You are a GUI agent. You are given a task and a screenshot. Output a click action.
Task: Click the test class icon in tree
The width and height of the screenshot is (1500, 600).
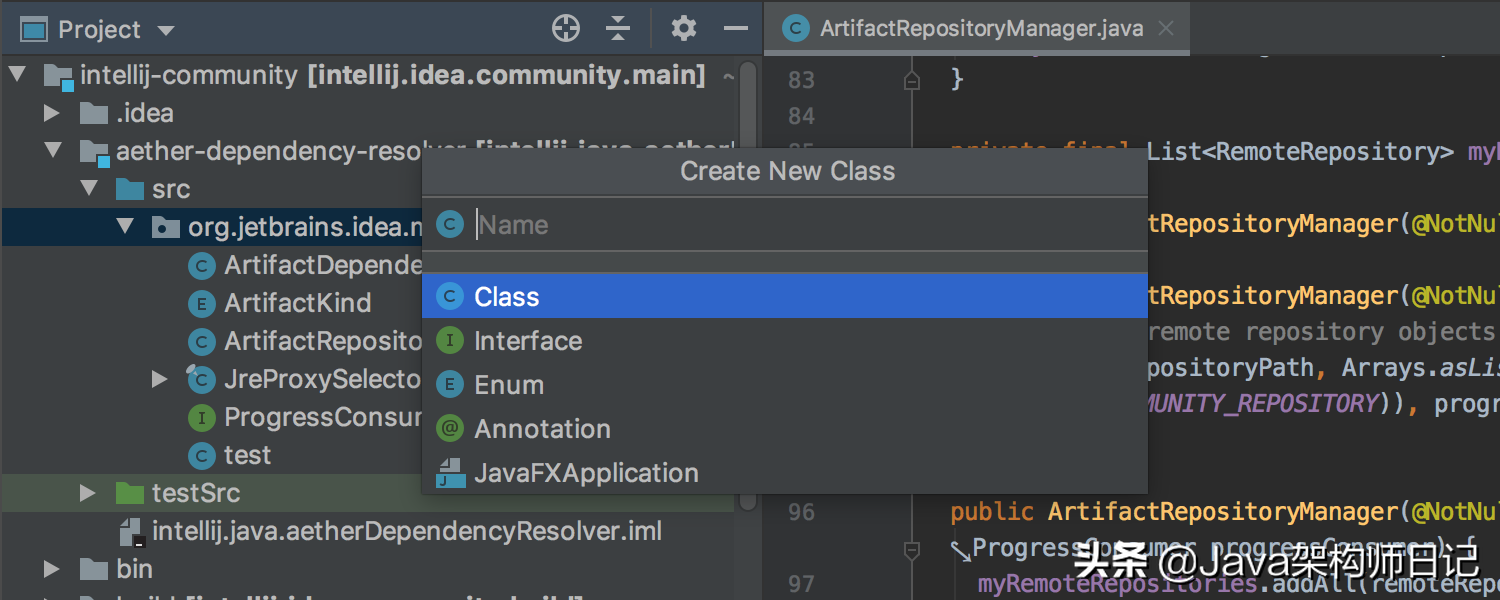pyautogui.click(x=202, y=455)
